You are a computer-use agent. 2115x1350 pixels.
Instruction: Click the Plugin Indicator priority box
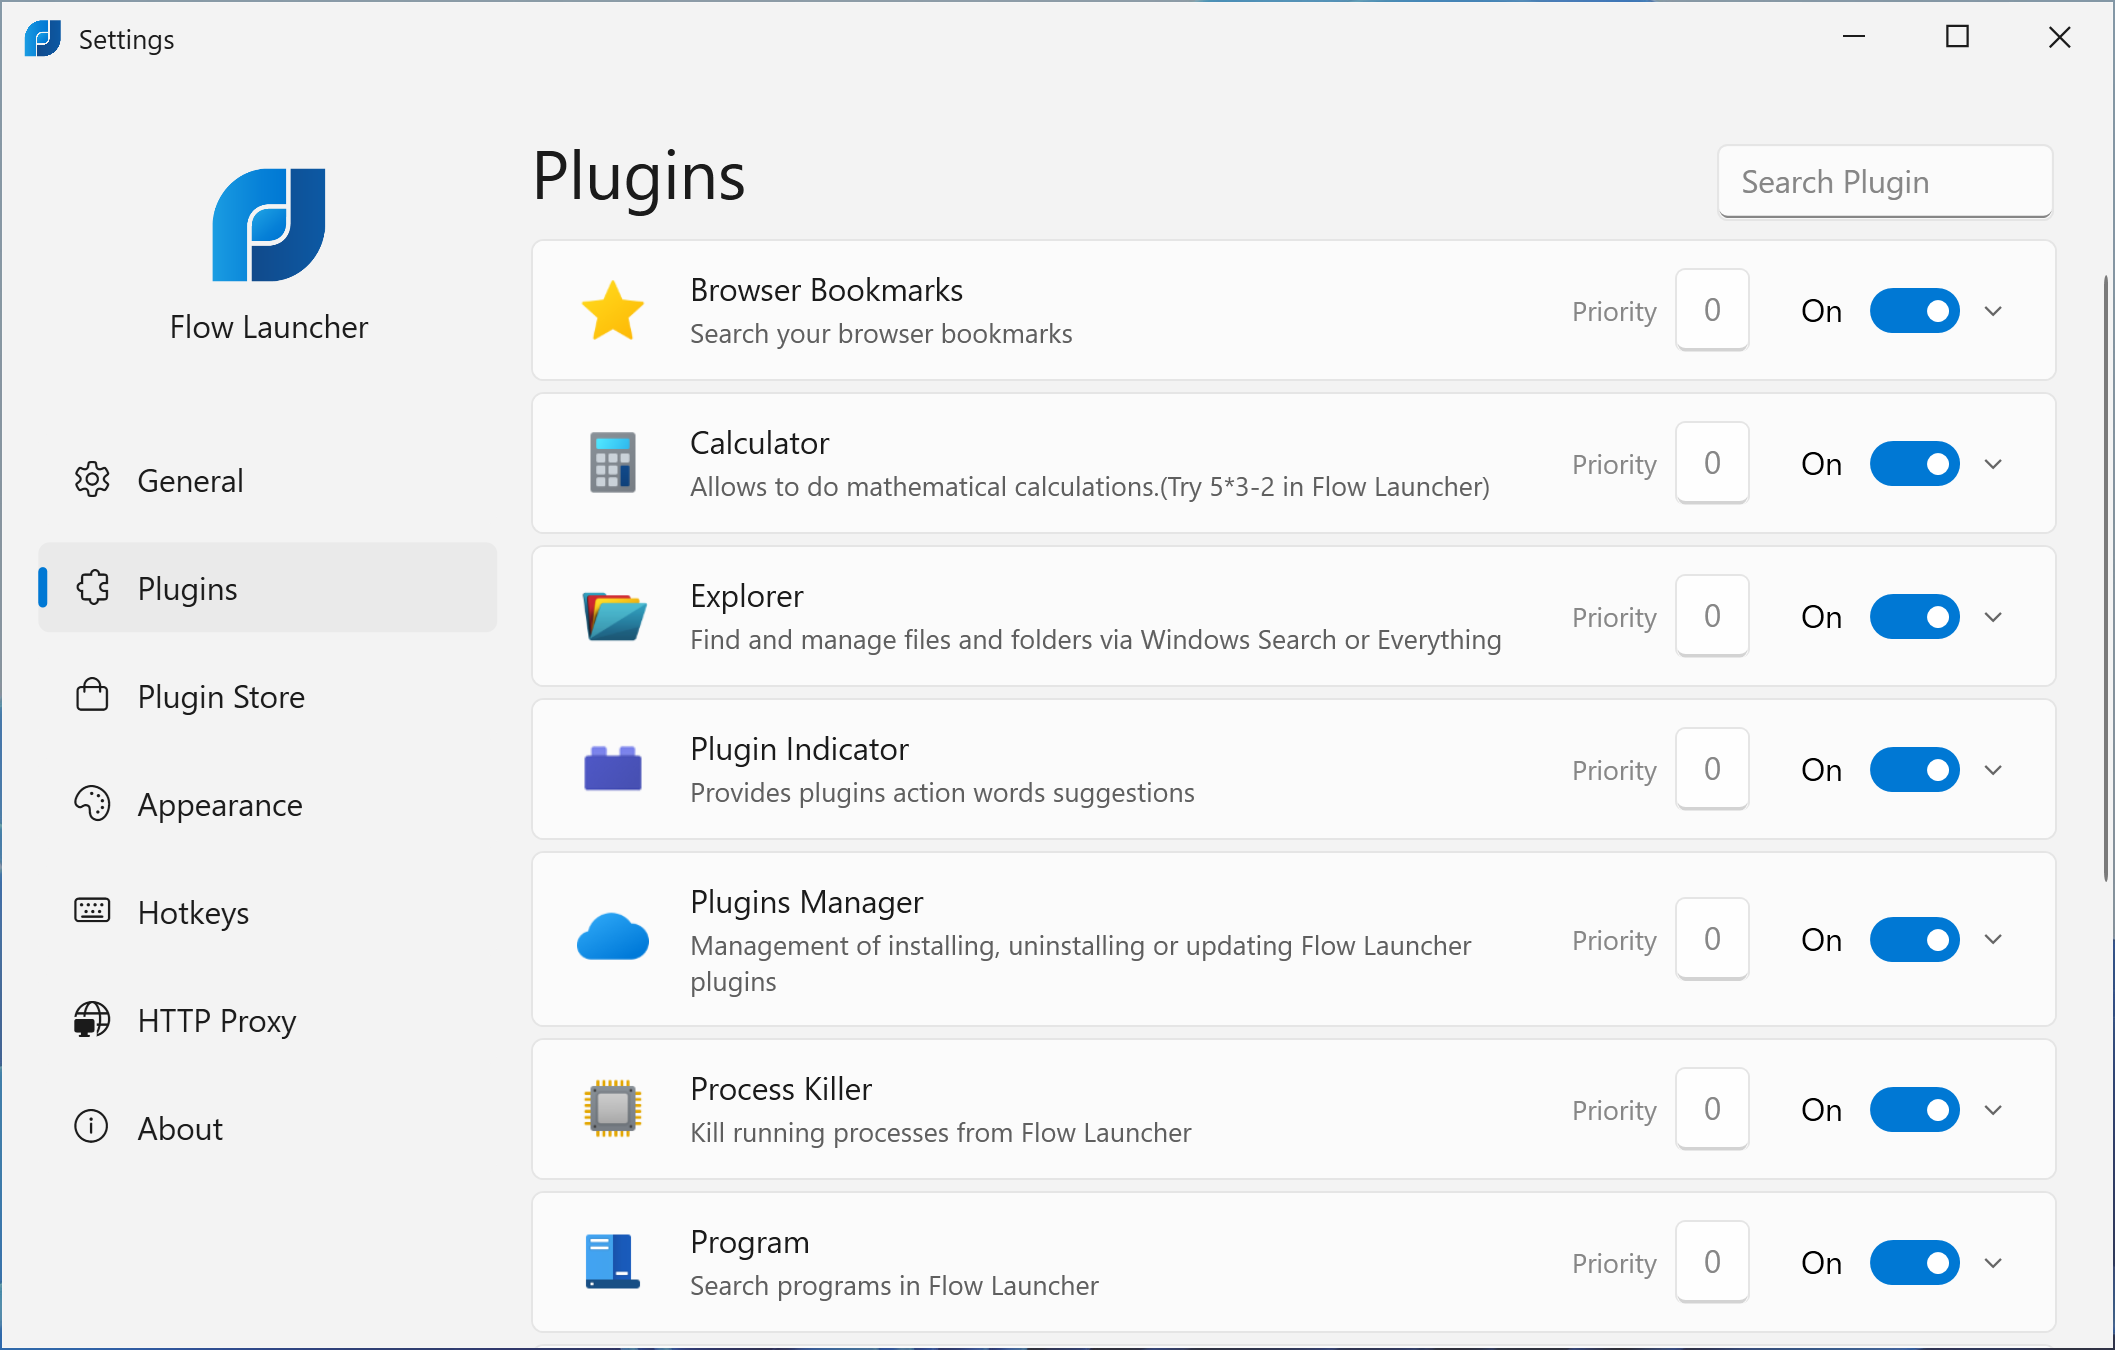click(x=1712, y=769)
